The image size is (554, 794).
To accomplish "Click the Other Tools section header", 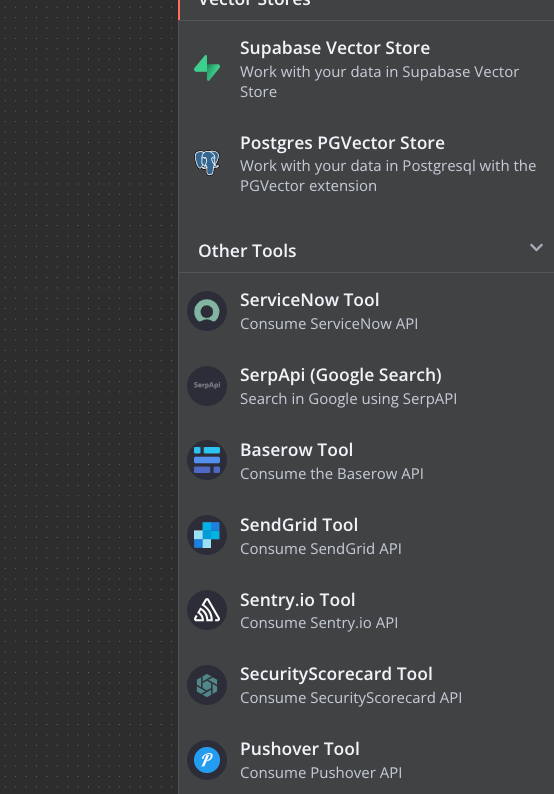I will point(366,250).
